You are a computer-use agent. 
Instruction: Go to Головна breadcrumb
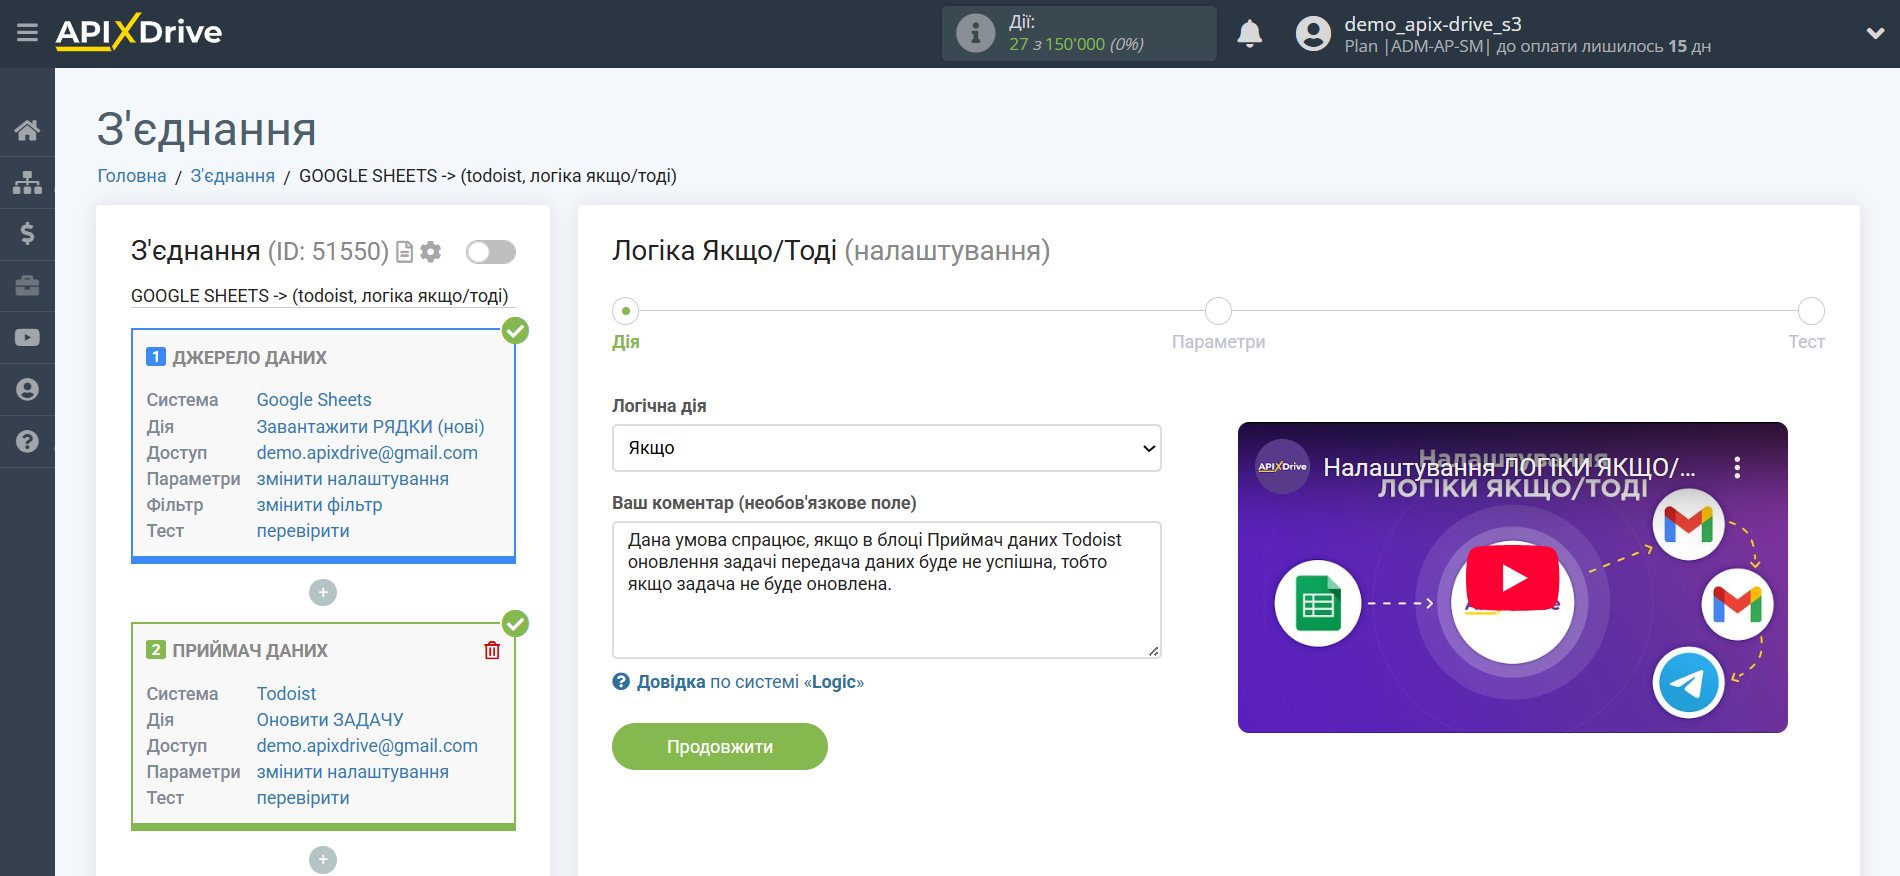pos(132,176)
